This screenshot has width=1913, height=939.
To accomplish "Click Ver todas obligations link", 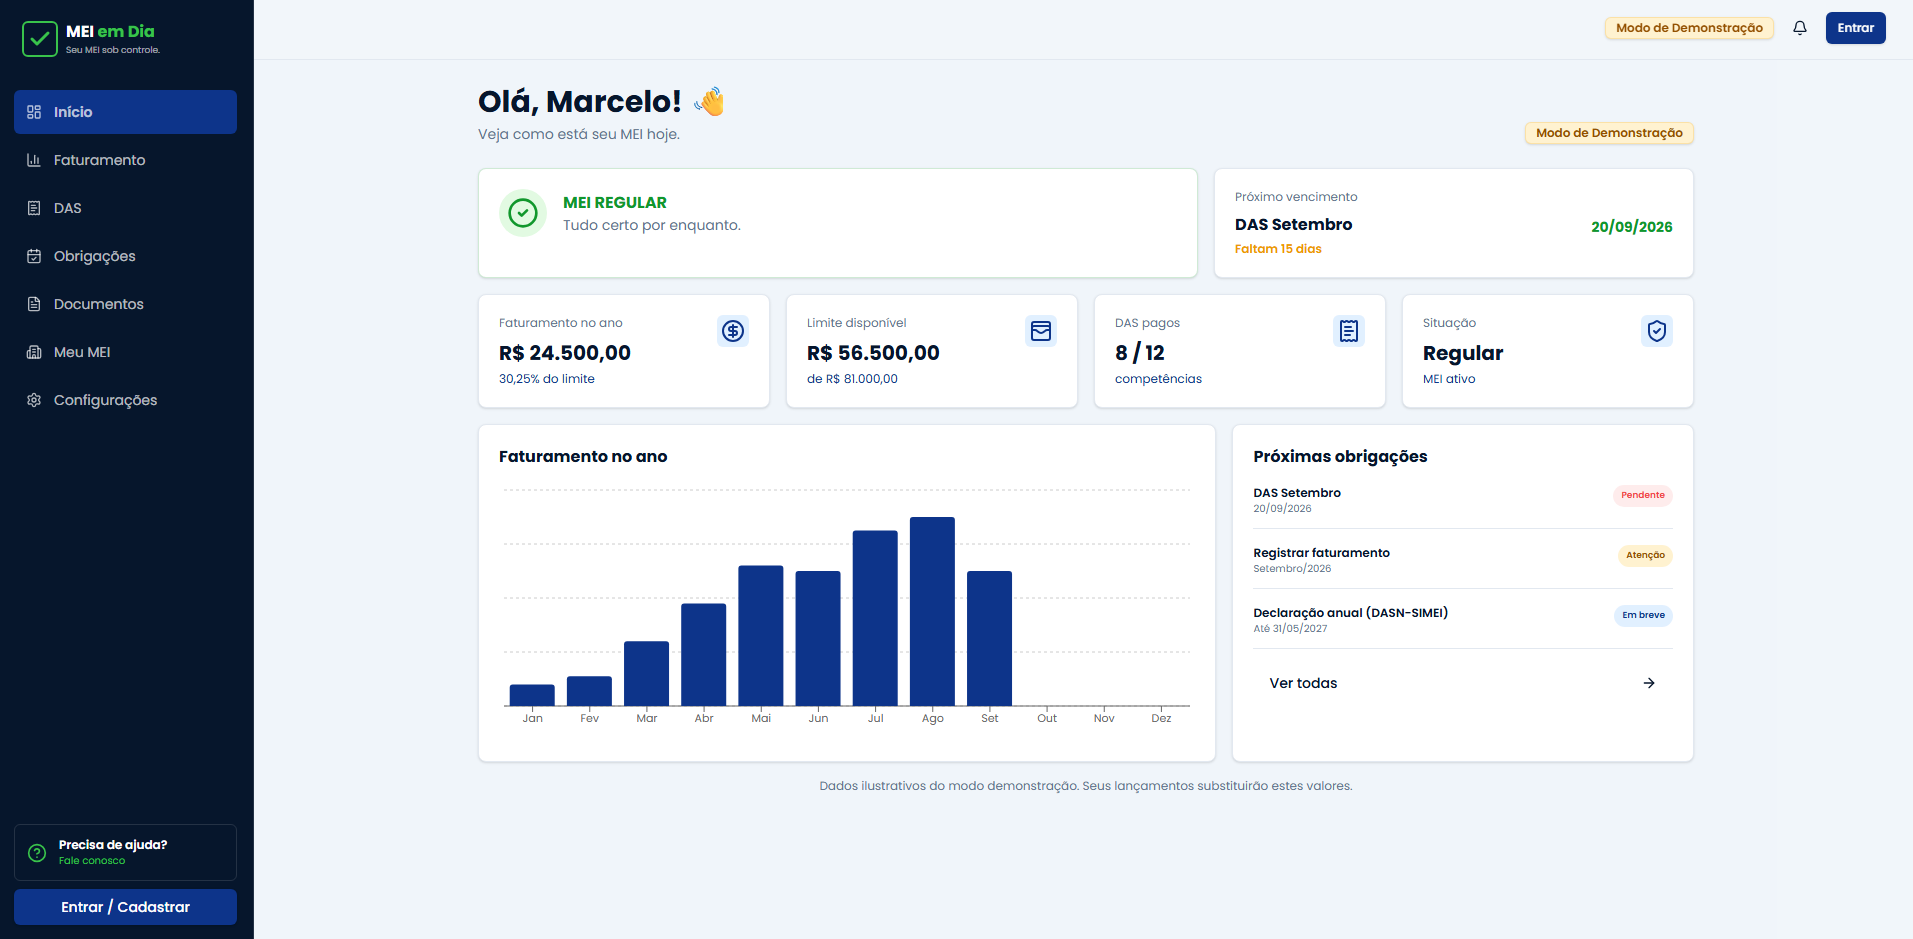I will (x=1463, y=683).
